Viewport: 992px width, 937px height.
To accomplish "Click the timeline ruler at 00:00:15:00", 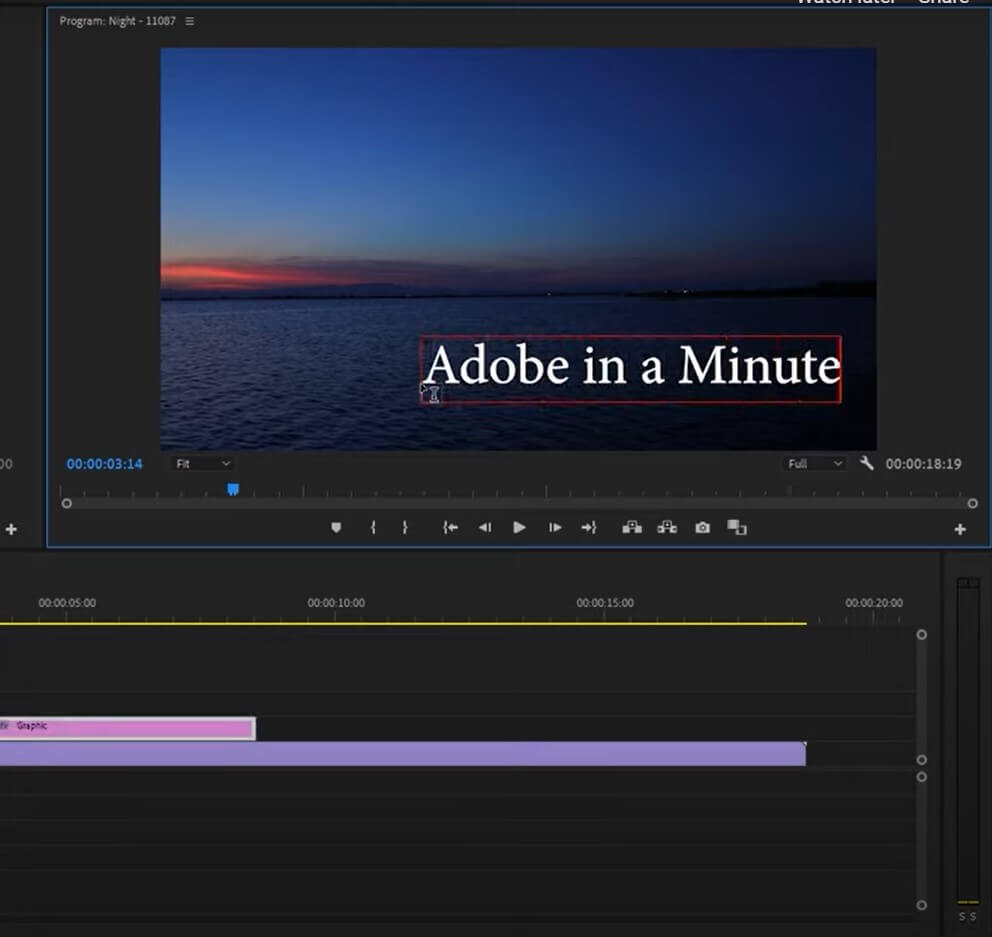I will [x=605, y=603].
